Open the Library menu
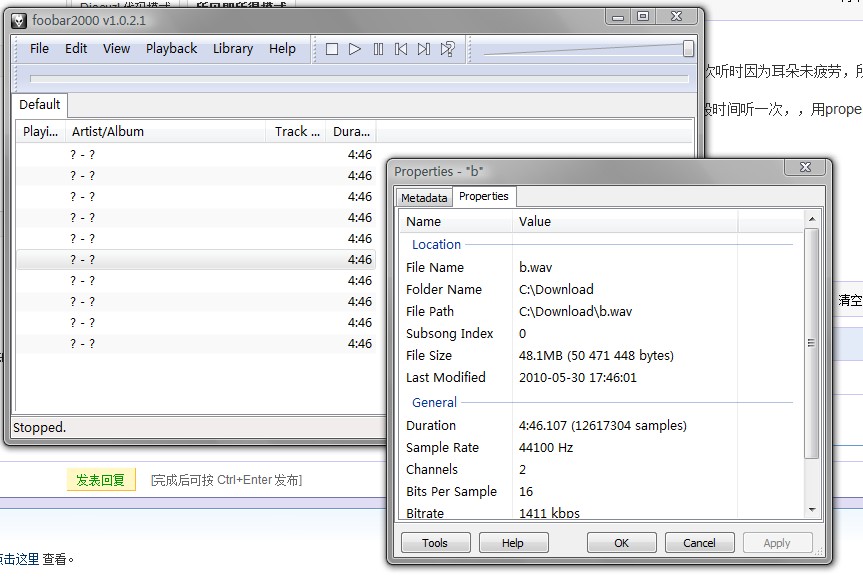 click(x=233, y=48)
